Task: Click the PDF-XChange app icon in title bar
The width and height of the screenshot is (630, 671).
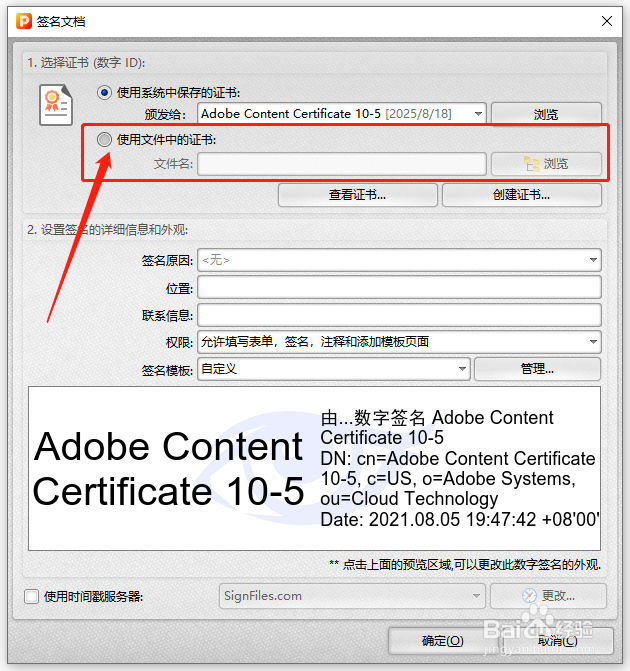Action: coord(24,21)
